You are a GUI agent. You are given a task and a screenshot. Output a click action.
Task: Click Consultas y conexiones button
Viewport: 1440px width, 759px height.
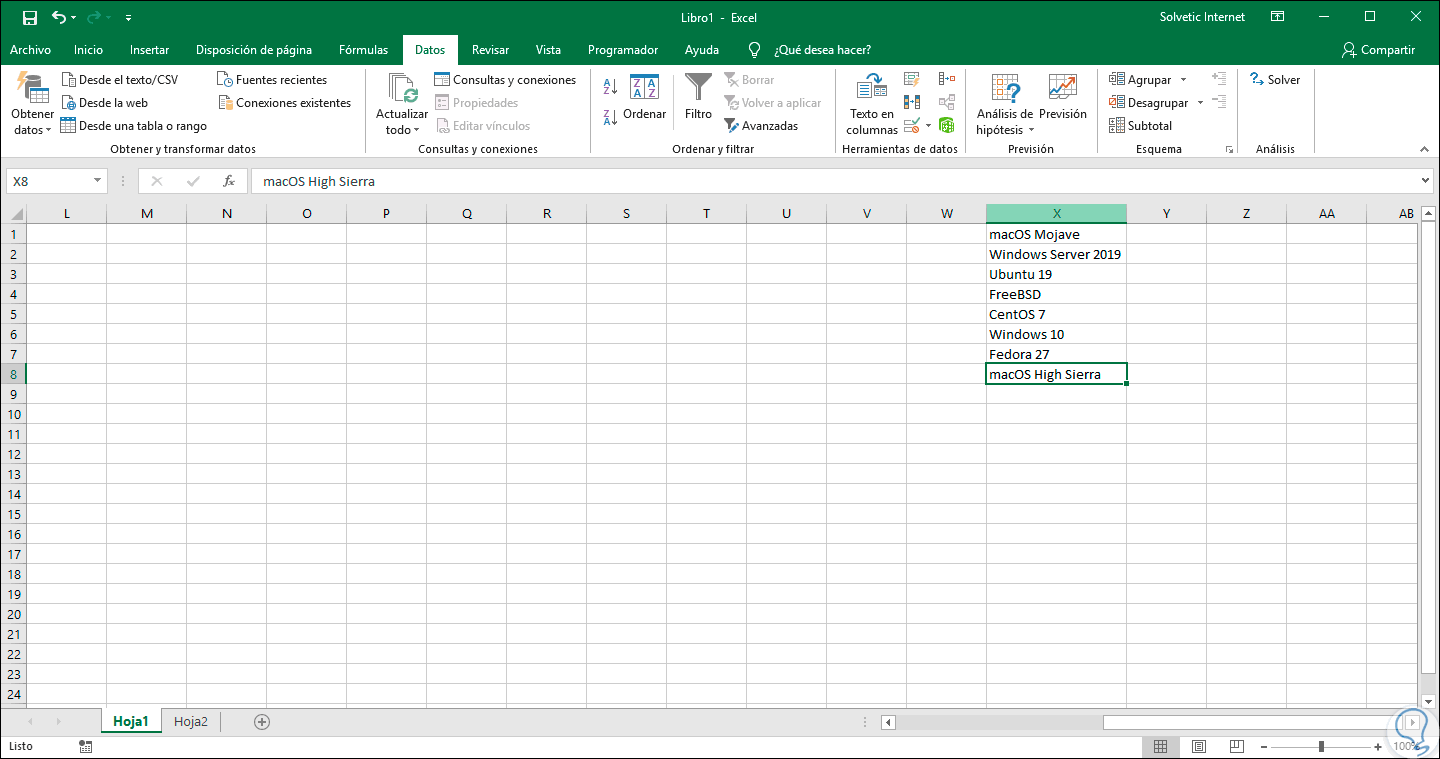point(505,80)
